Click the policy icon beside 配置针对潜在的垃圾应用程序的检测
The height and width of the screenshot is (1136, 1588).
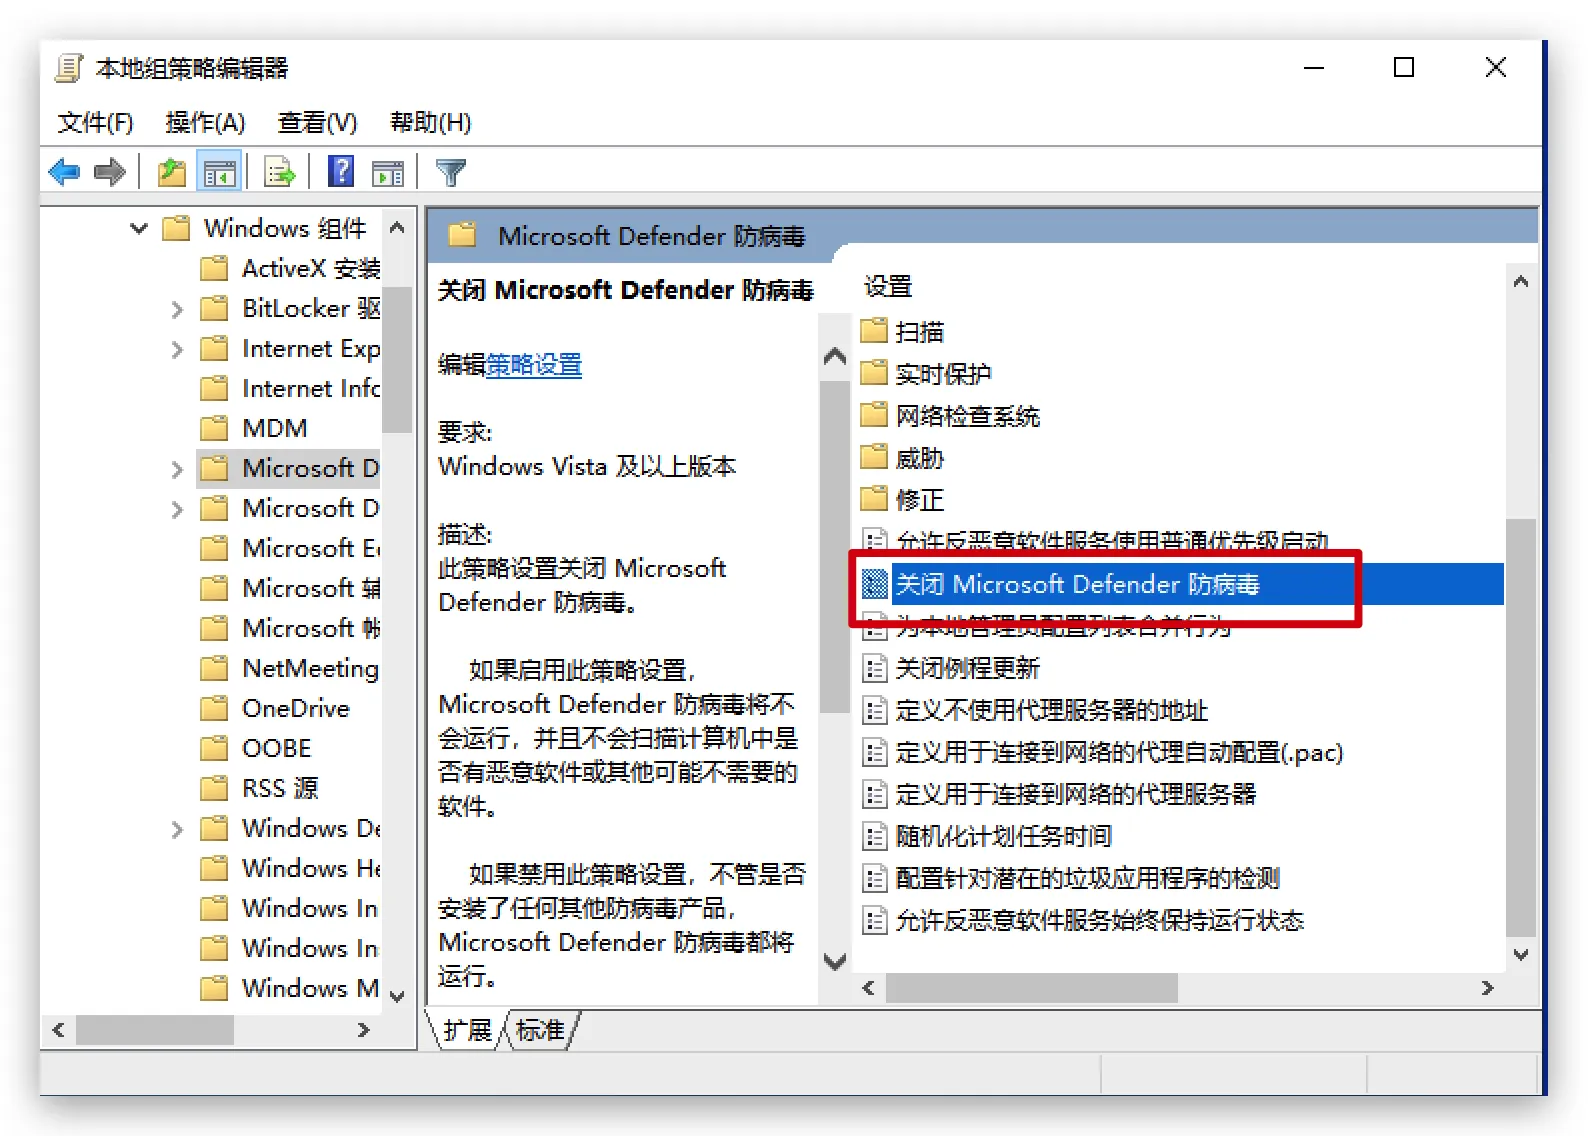pyautogui.click(x=875, y=878)
